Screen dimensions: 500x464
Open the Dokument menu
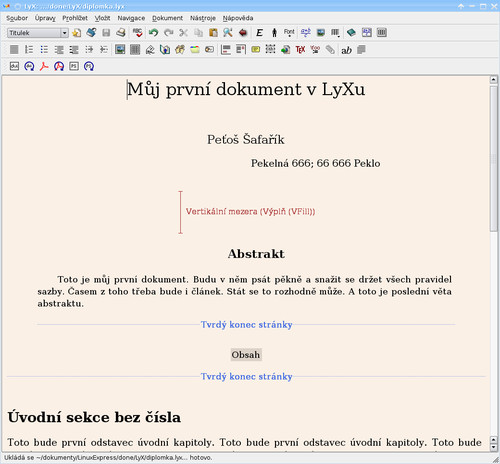(x=167, y=18)
